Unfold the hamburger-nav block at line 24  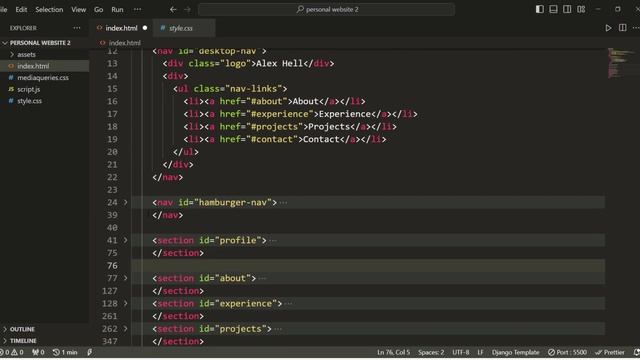coord(126,202)
